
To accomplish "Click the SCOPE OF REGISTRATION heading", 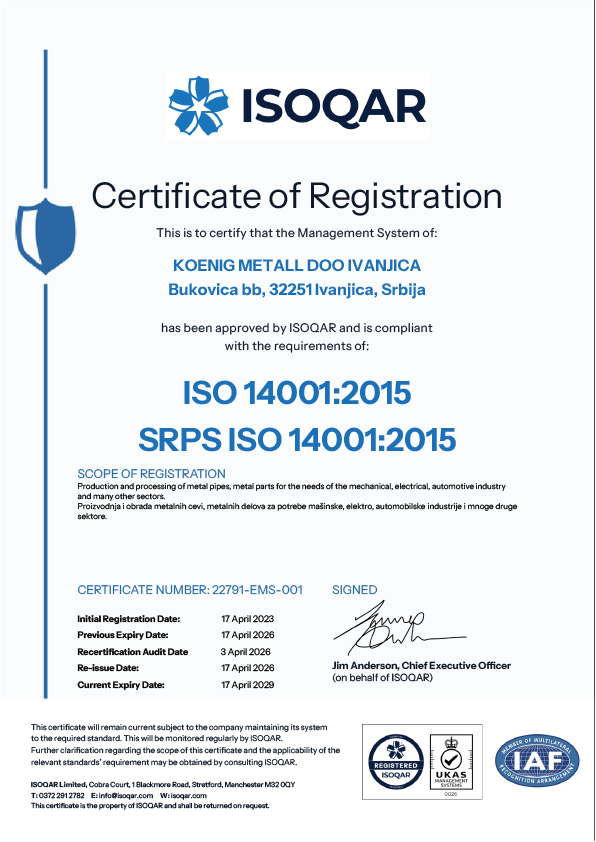I will pos(151,474).
